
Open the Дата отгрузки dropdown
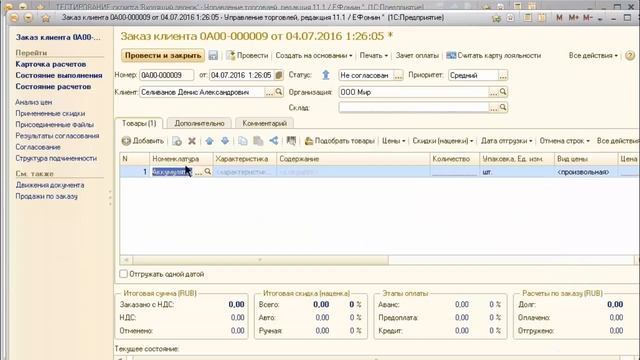pyautogui.click(x=507, y=141)
